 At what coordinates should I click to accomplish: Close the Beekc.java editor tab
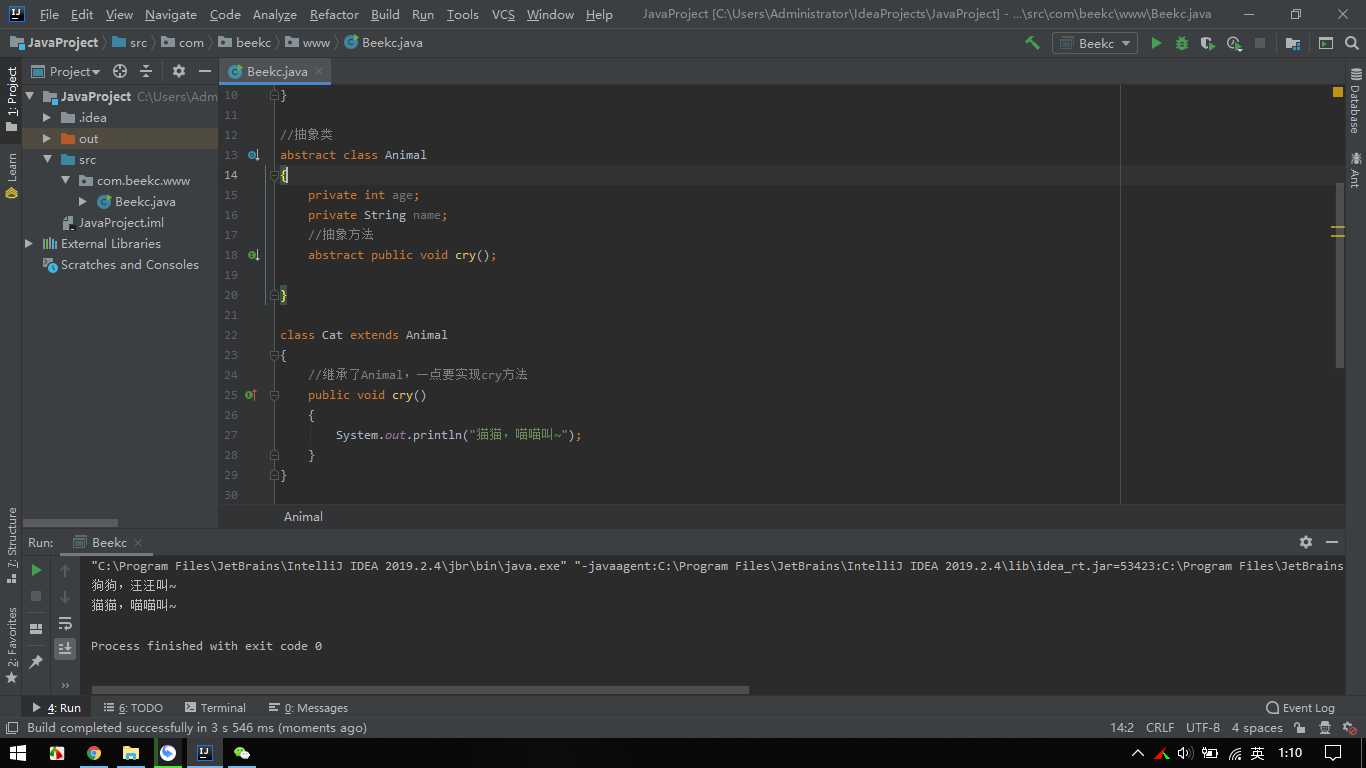tap(319, 71)
